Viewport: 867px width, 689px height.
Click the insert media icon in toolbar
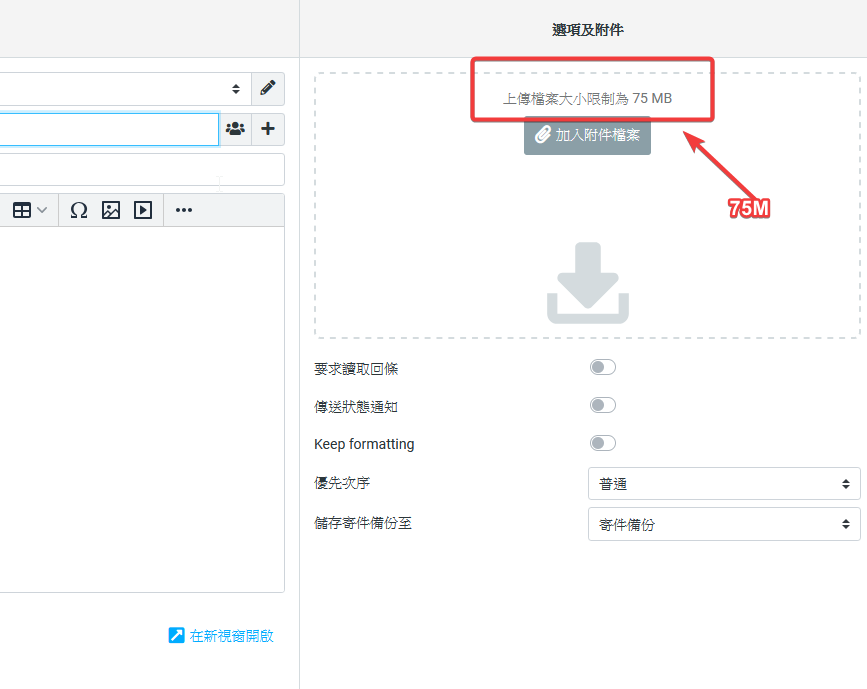click(x=143, y=210)
